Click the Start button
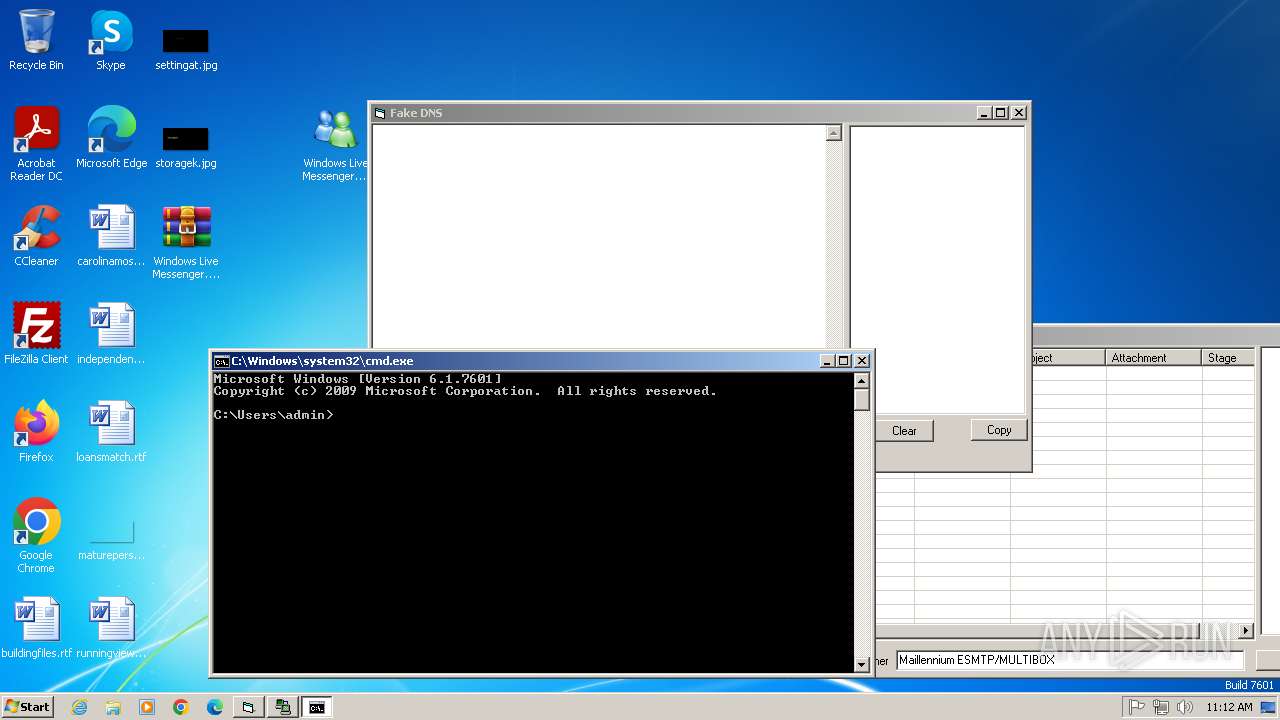1280x720 pixels. click(28, 707)
